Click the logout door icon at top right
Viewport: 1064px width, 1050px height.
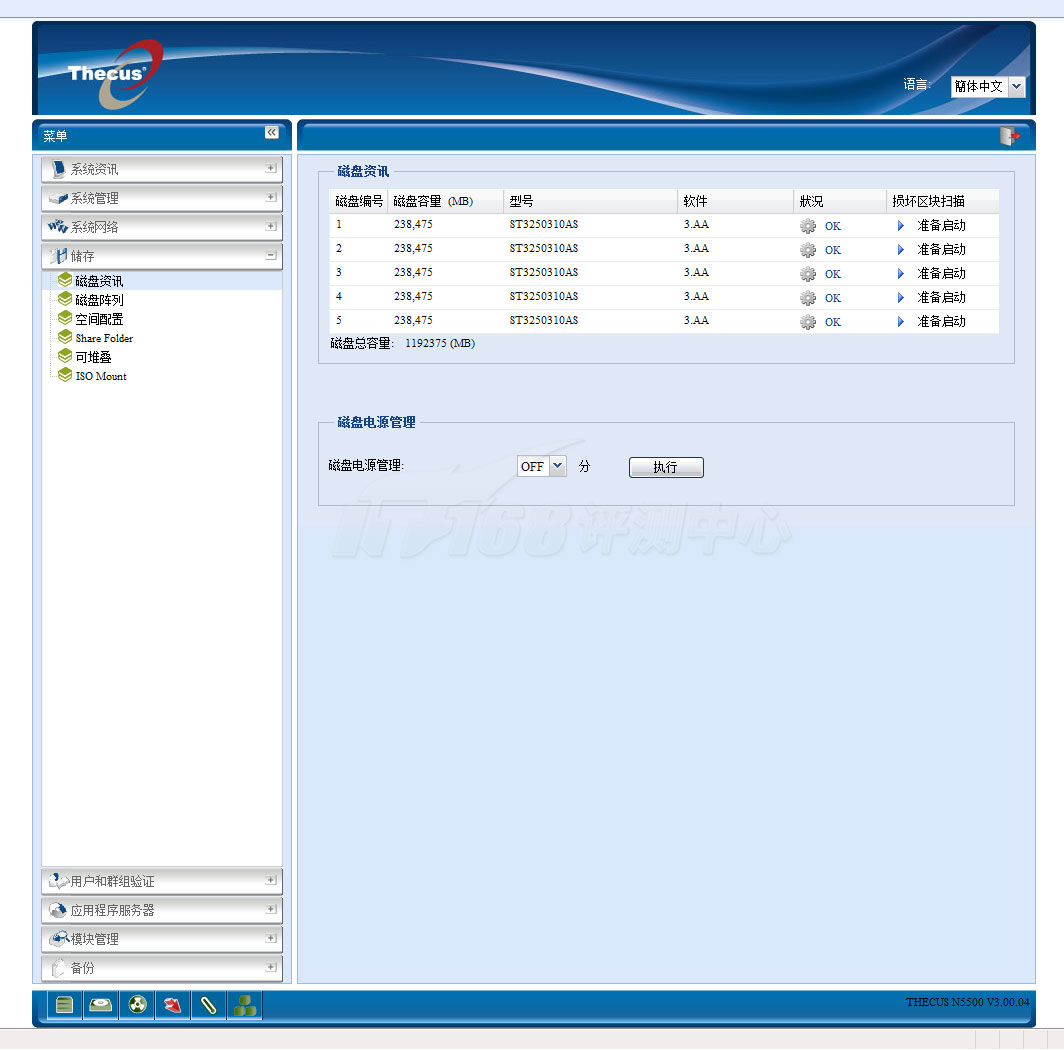pos(1010,136)
